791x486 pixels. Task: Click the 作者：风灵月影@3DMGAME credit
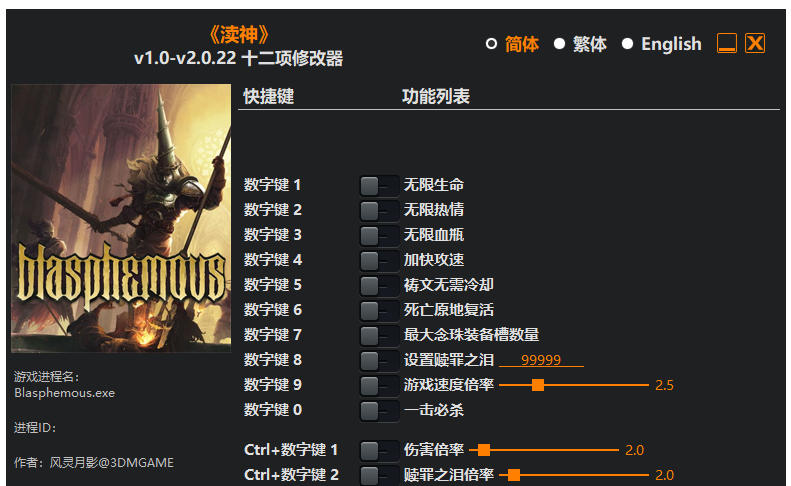(94, 463)
